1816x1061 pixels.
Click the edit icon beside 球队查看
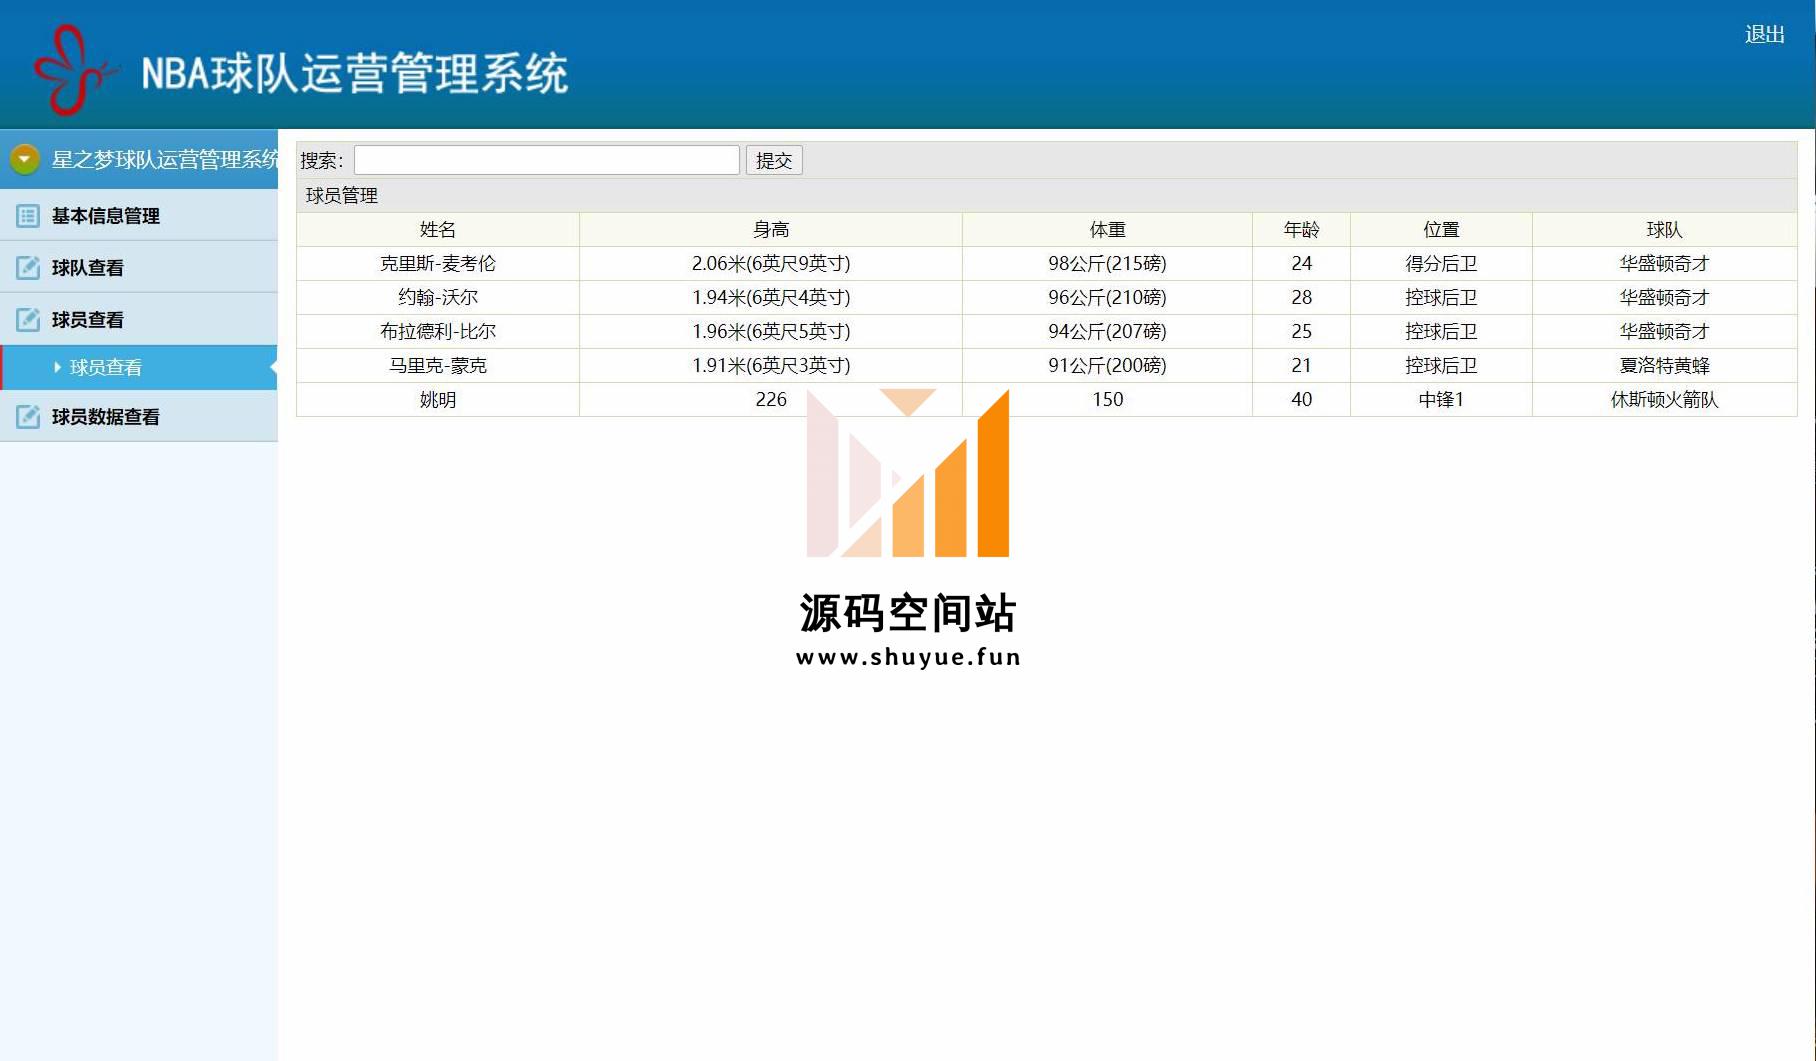pyautogui.click(x=28, y=267)
